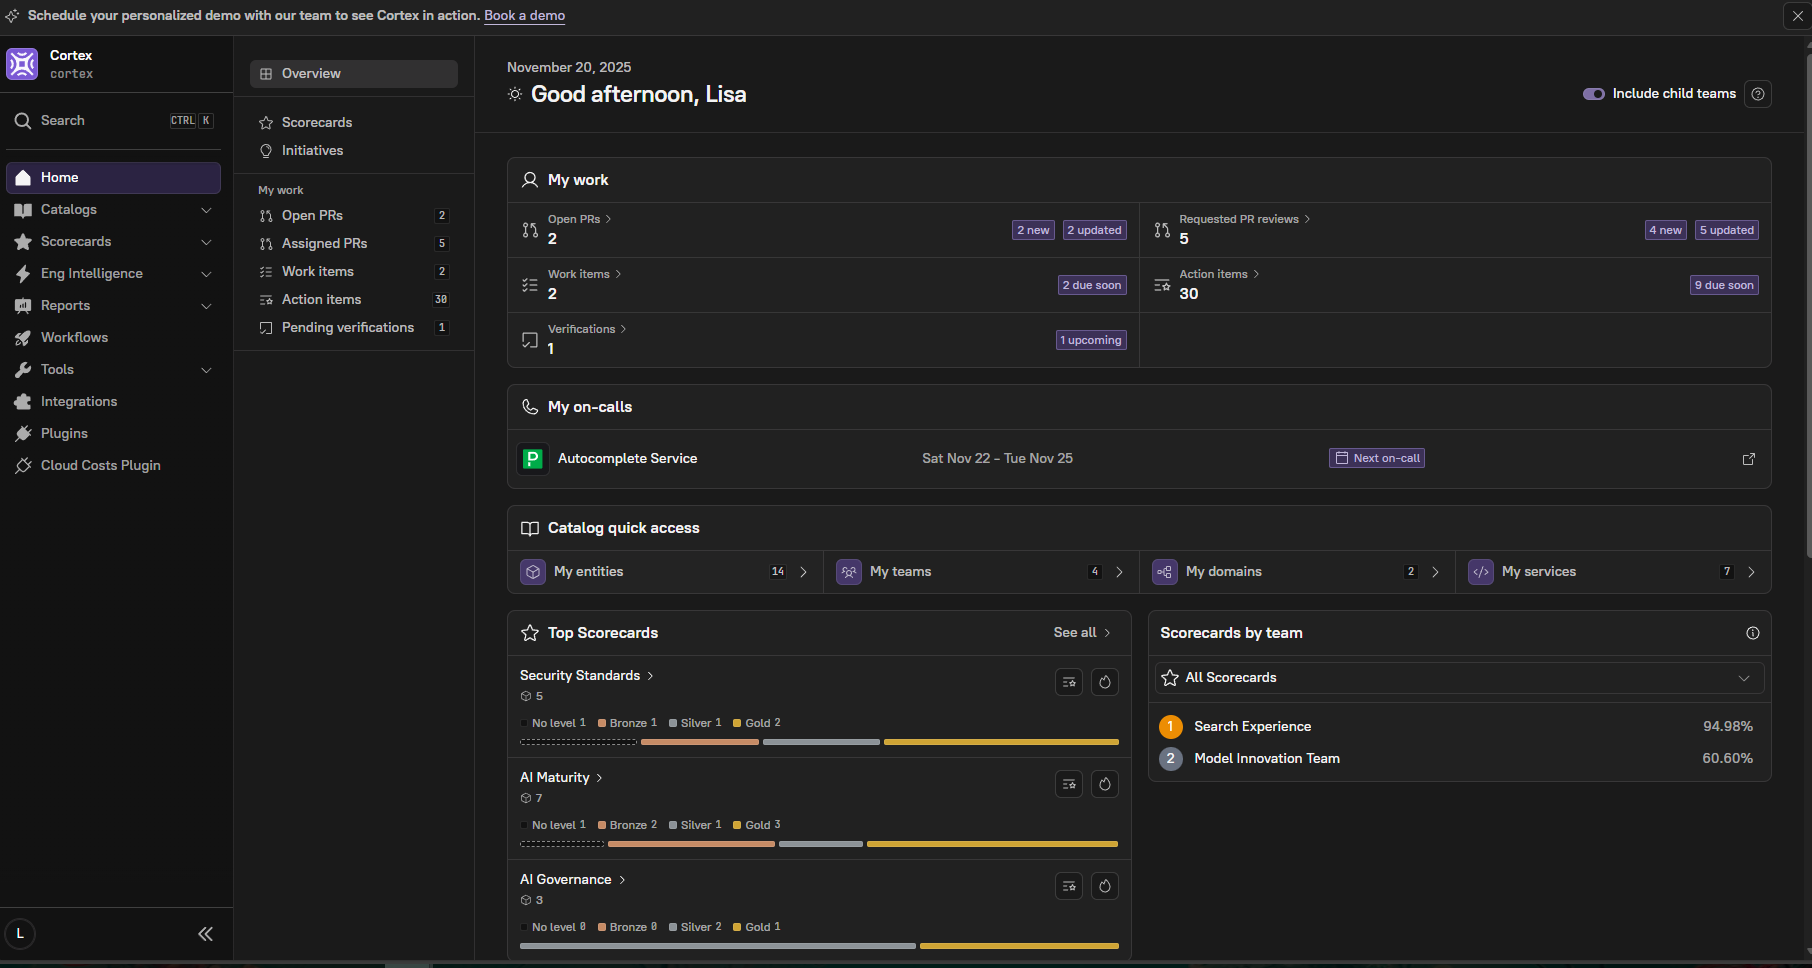
Task: Select Model Innovation Team row
Action: 1460,759
